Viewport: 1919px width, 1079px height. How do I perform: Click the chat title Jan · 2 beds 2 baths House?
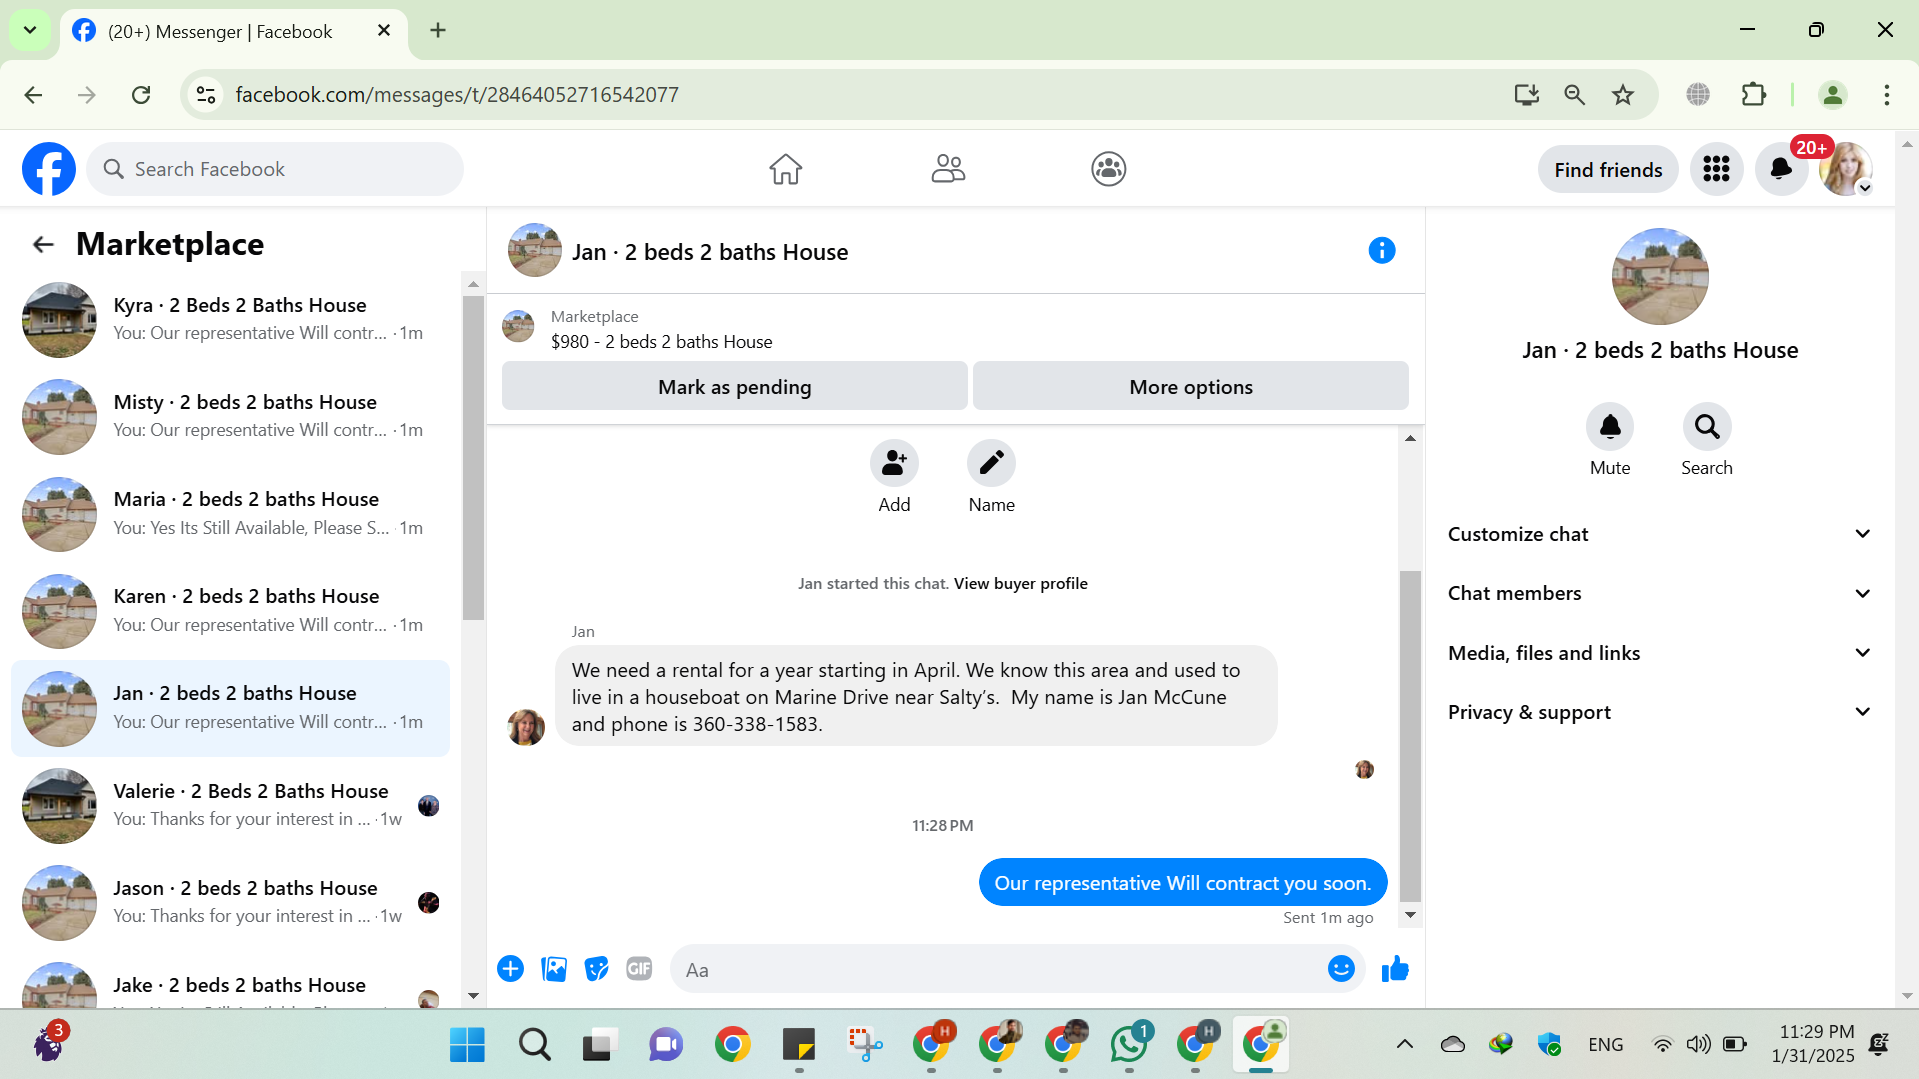coord(710,252)
